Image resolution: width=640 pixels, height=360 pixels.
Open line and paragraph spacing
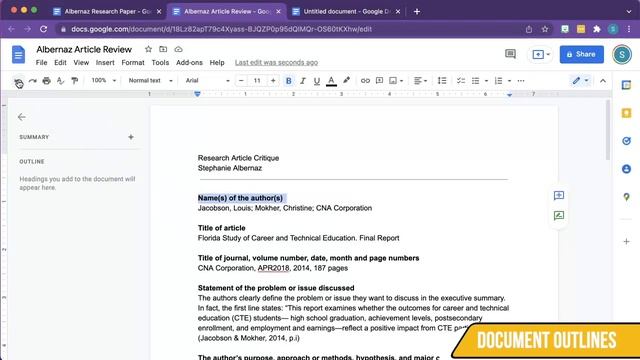coord(442,81)
